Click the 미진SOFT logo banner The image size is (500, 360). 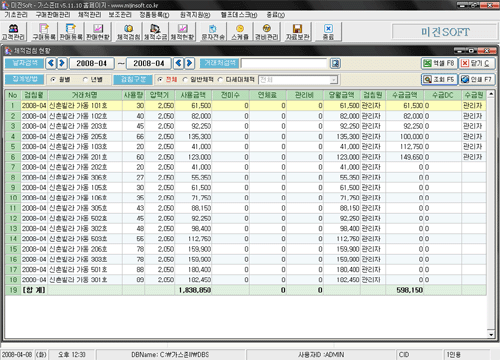[445, 32]
